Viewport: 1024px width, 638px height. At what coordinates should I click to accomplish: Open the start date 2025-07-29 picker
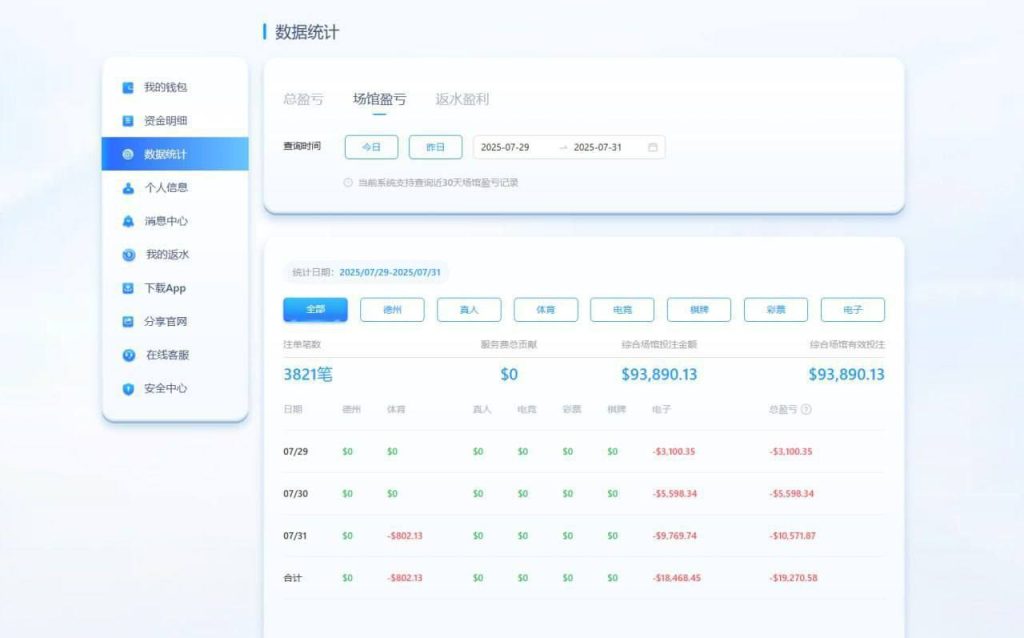[x=505, y=147]
